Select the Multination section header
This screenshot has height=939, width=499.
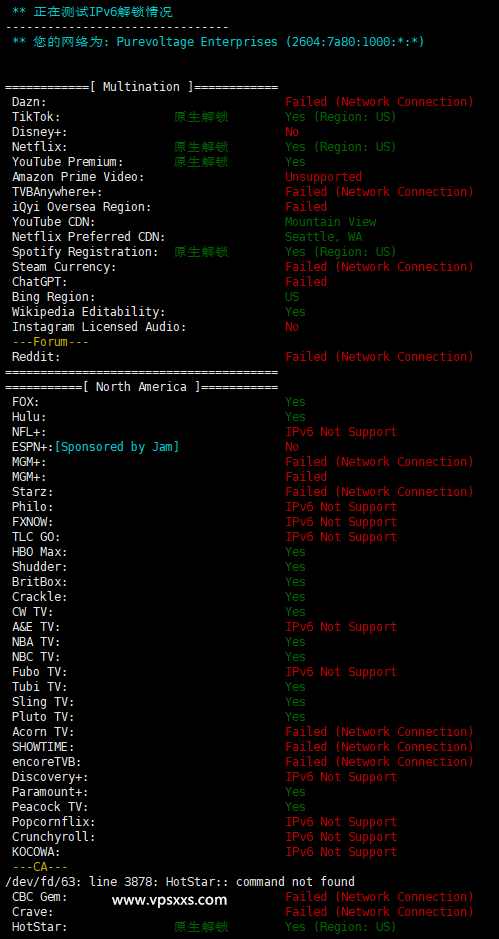pos(141,87)
